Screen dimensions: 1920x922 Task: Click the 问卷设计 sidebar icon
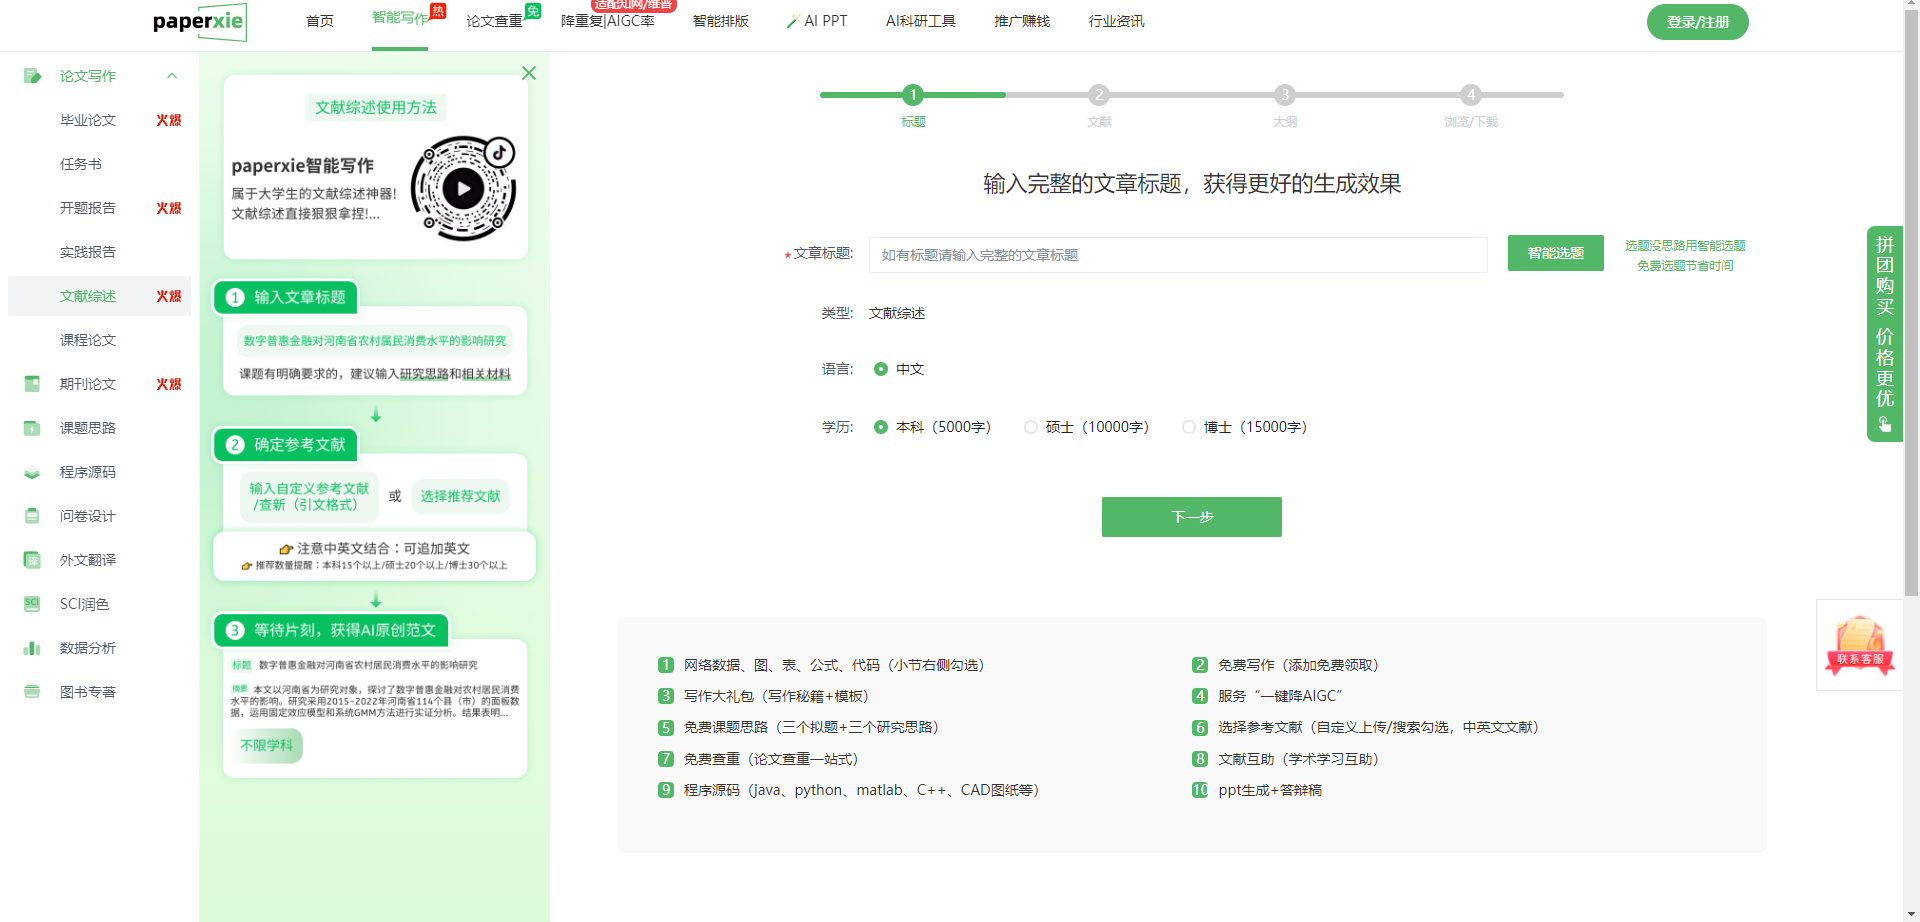click(x=33, y=515)
